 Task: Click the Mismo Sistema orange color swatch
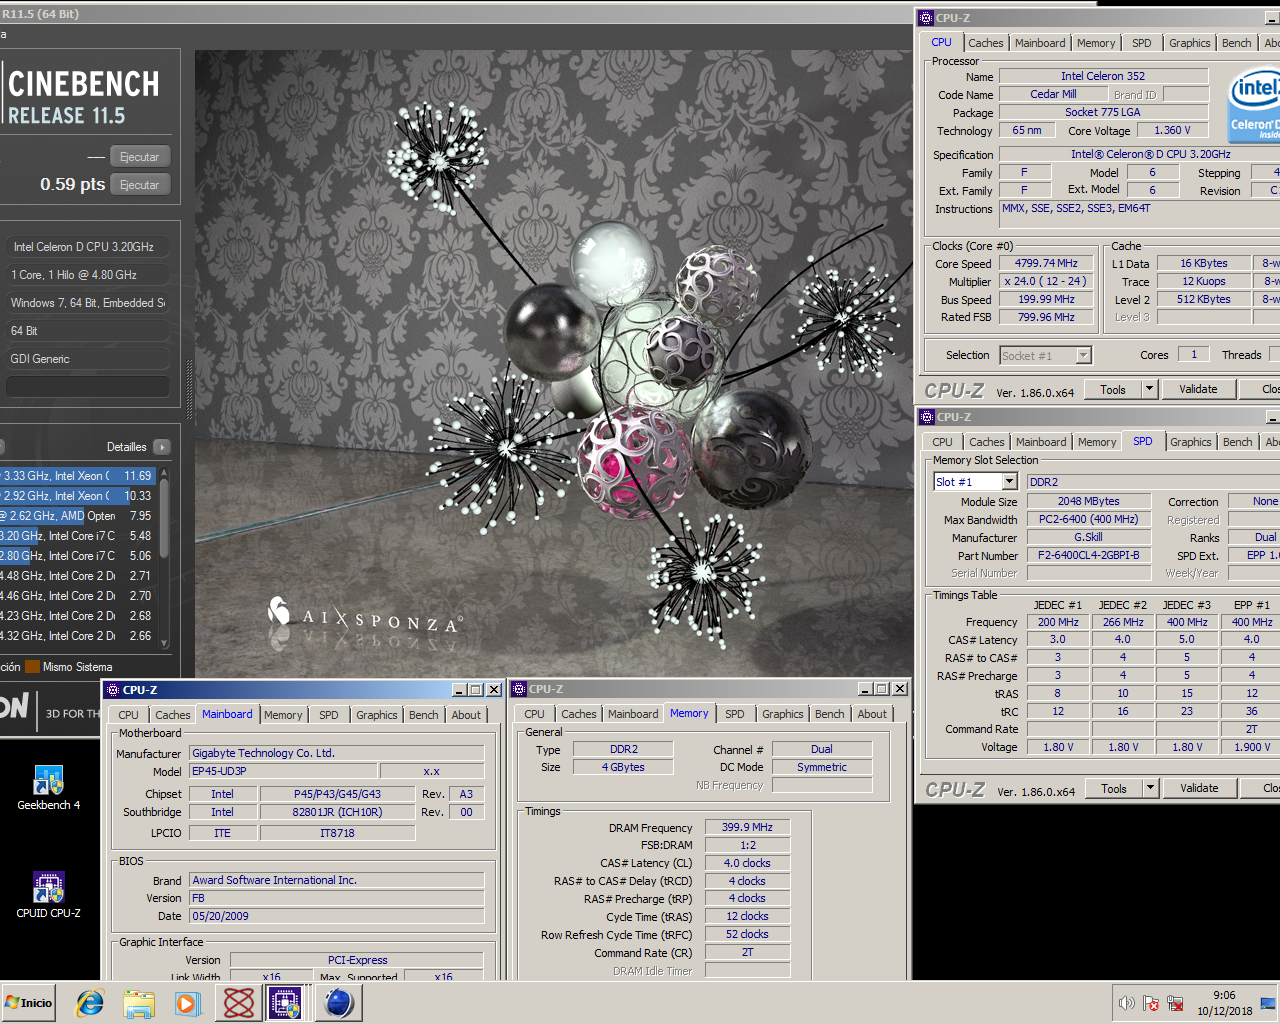tap(32, 667)
